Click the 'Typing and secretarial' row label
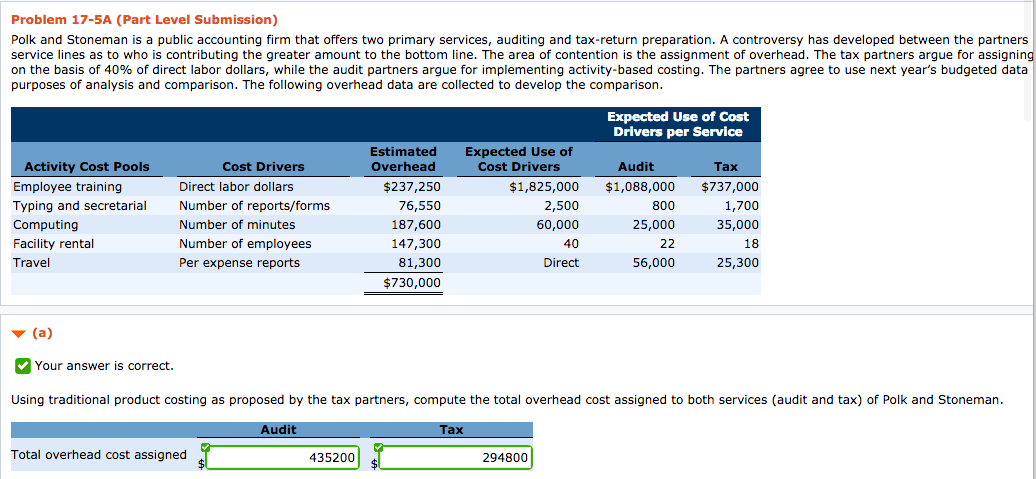Screen dimensions: 1036x479 click(80, 206)
